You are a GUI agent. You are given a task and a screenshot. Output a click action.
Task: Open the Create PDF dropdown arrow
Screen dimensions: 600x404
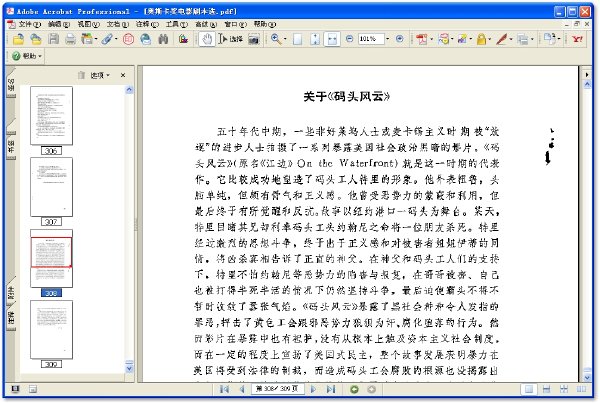point(432,39)
